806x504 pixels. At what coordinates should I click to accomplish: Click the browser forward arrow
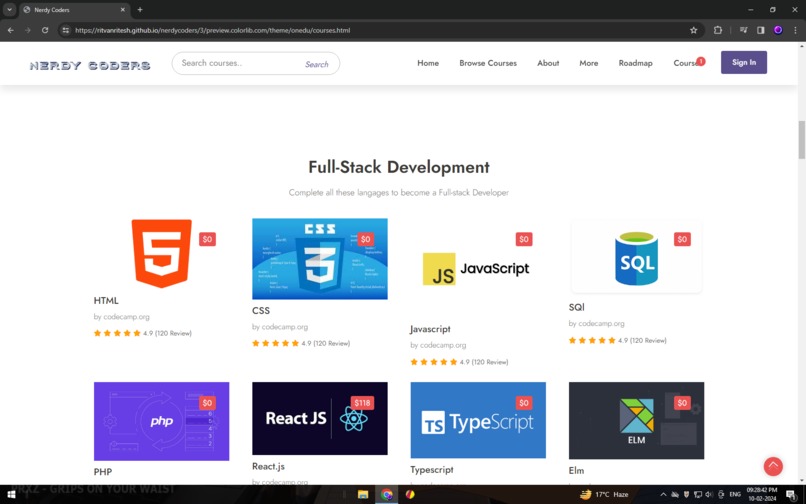click(28, 30)
